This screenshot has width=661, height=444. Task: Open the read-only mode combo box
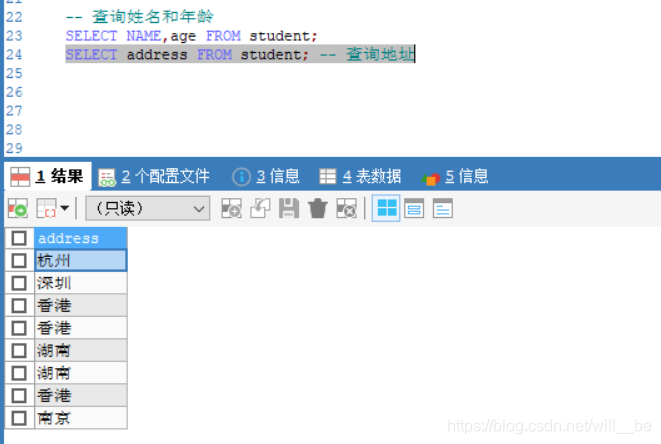point(148,208)
